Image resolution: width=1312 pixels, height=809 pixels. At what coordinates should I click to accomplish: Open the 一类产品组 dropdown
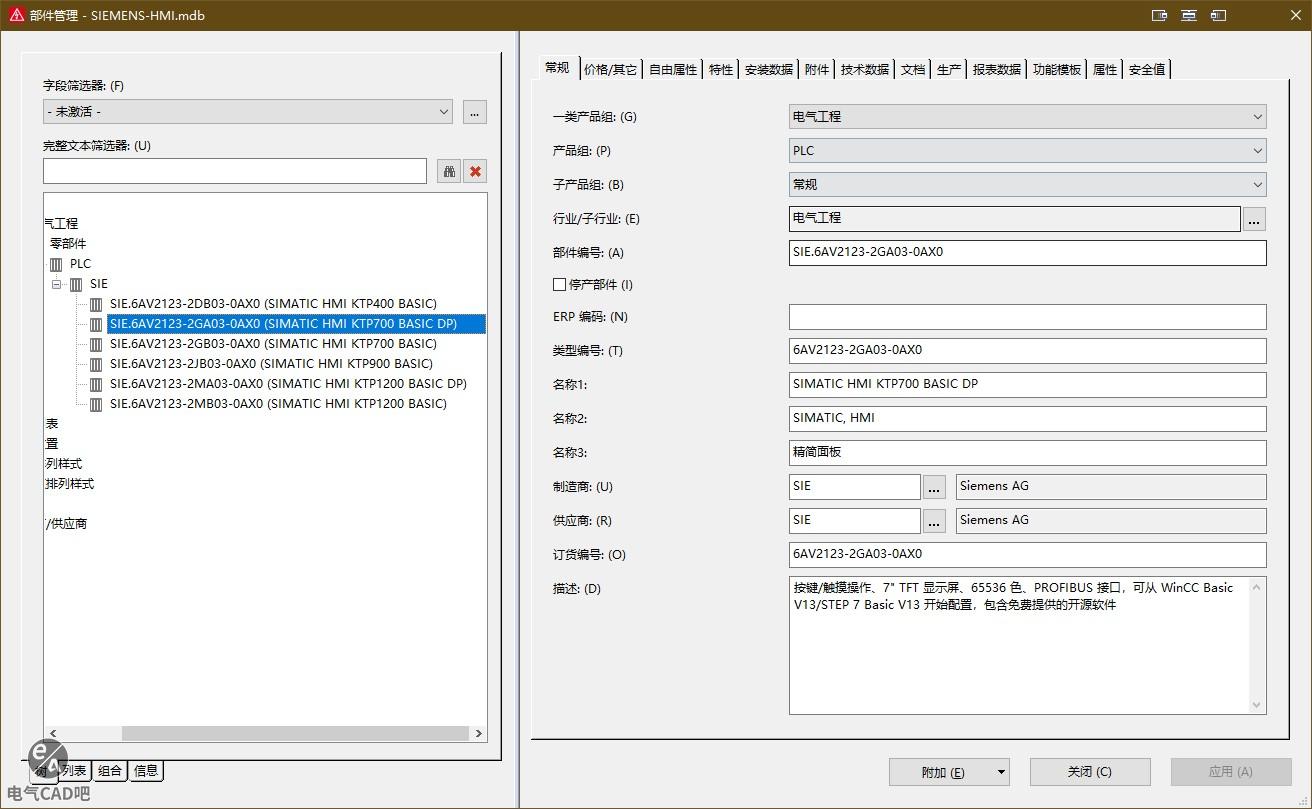pos(1258,117)
